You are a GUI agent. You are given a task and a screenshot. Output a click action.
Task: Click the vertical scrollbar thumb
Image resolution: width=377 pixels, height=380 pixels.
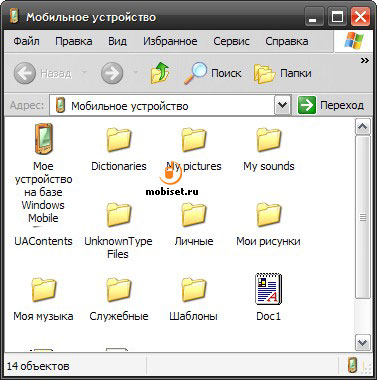(362, 217)
